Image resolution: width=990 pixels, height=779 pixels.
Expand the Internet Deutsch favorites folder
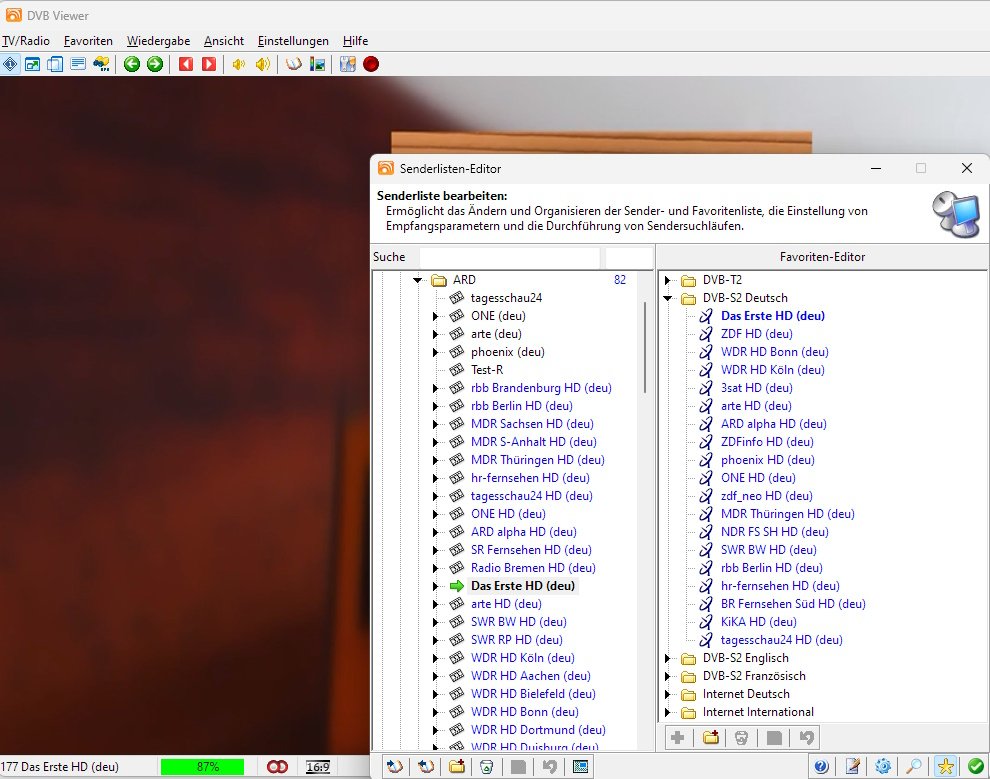pyautogui.click(x=668, y=694)
